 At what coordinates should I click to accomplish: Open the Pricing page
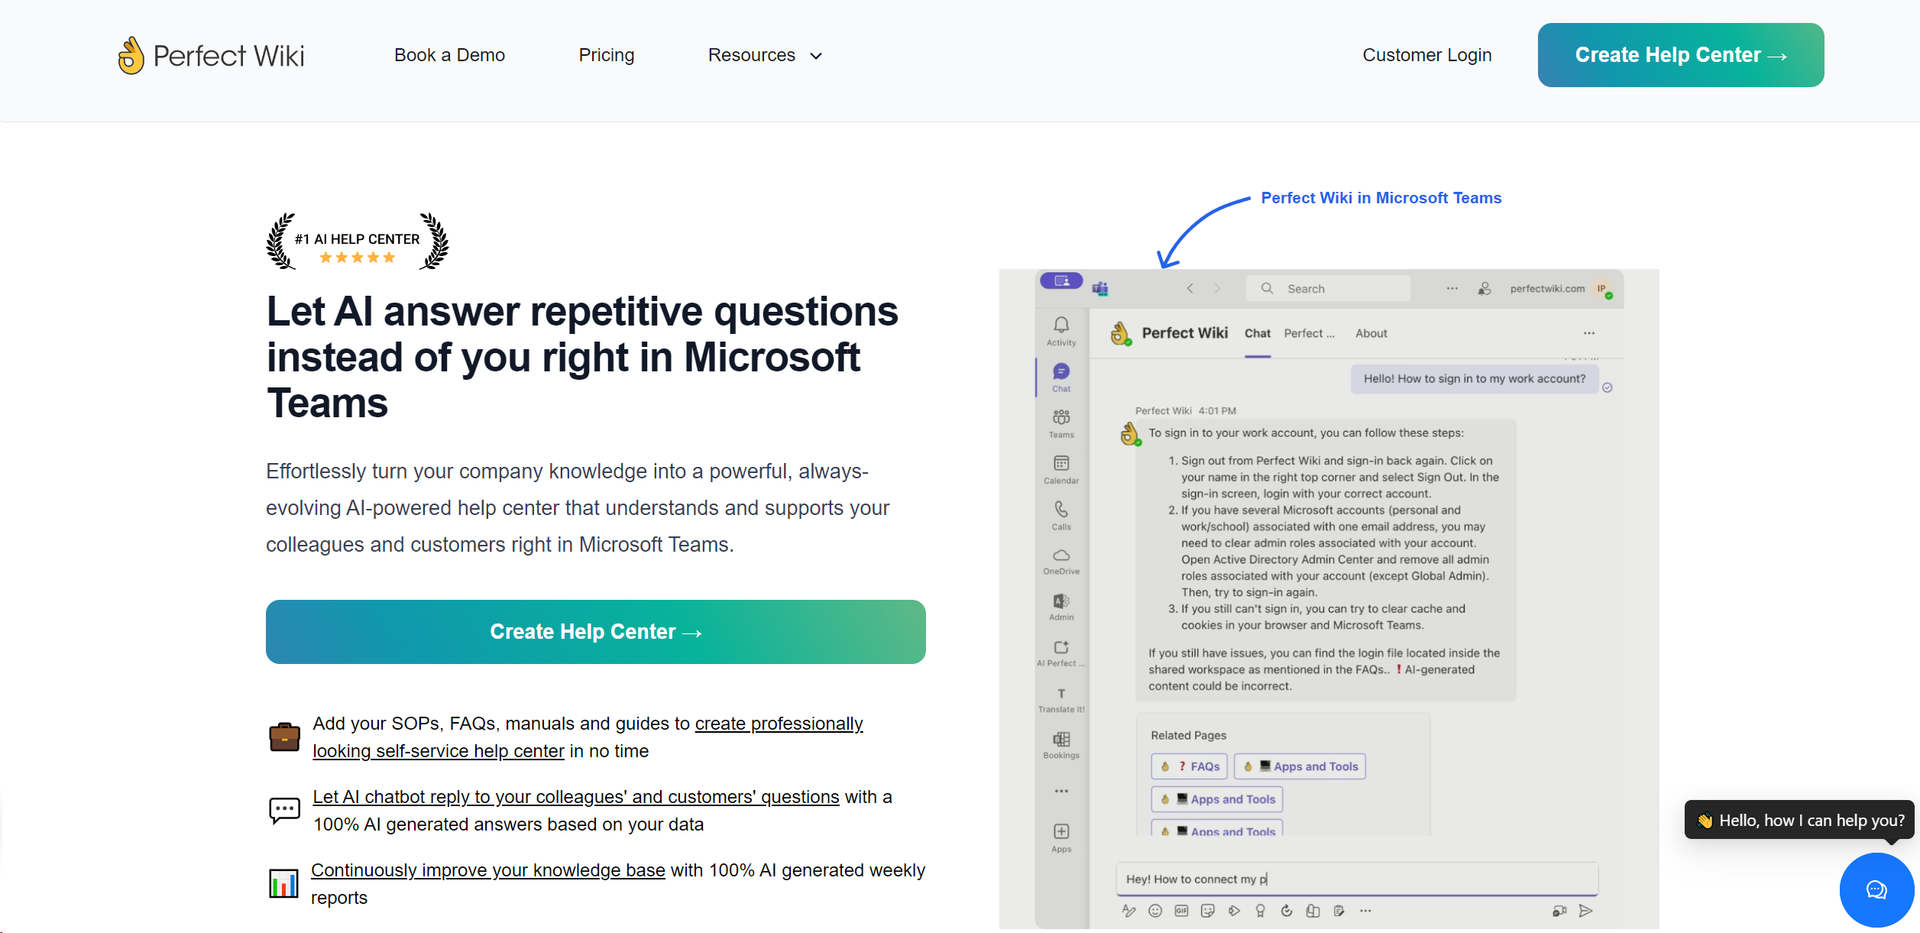(x=606, y=55)
